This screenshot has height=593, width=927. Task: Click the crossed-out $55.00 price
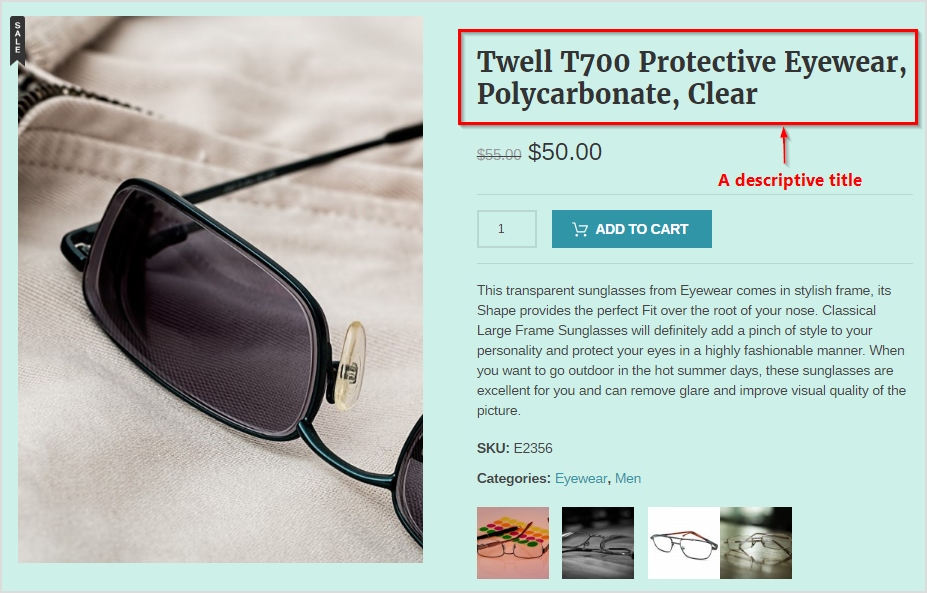499,155
